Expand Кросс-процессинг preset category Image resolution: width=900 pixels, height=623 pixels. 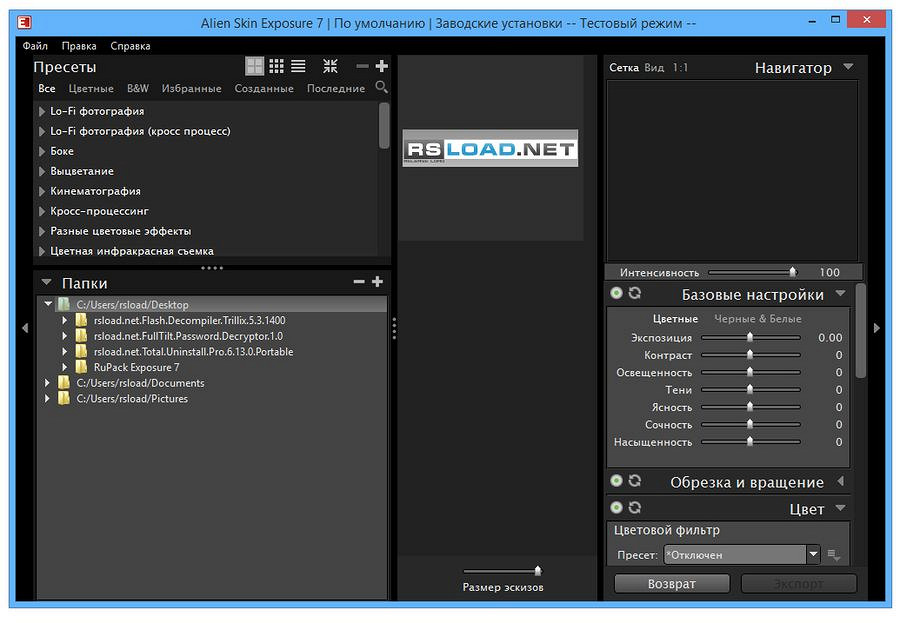[x=42, y=211]
